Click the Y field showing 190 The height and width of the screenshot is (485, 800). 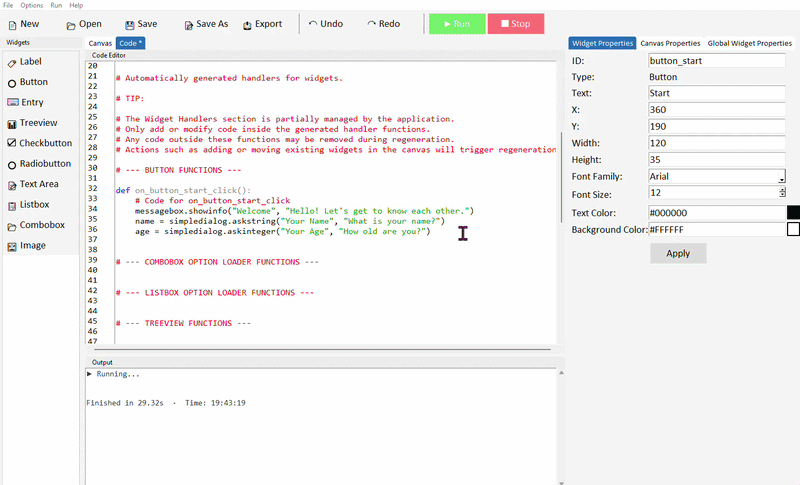coord(716,126)
